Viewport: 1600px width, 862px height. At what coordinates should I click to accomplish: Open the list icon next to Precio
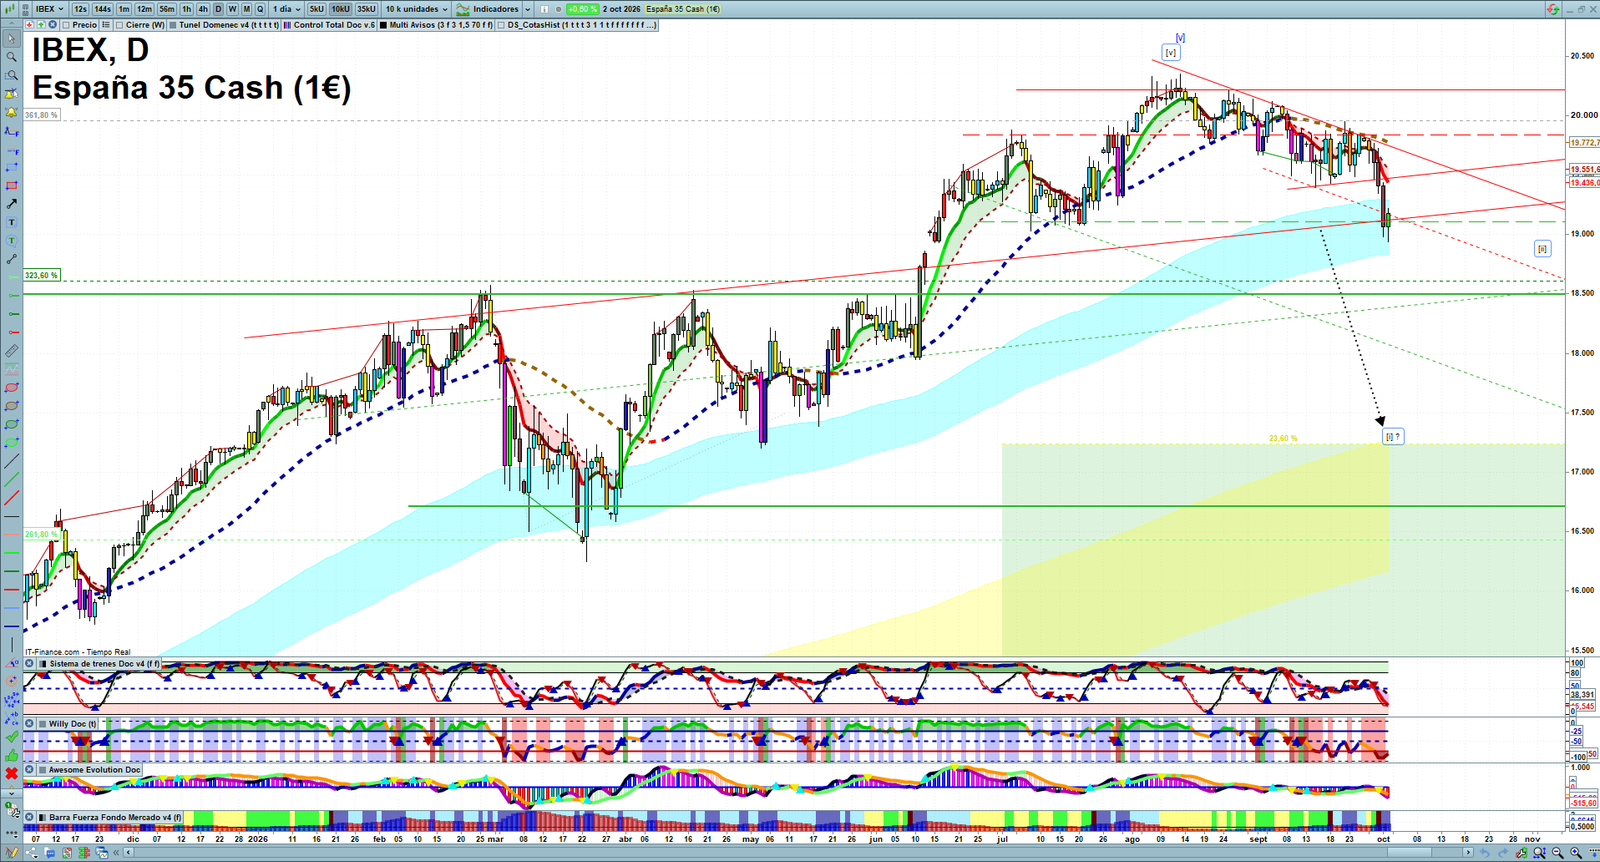105,25
